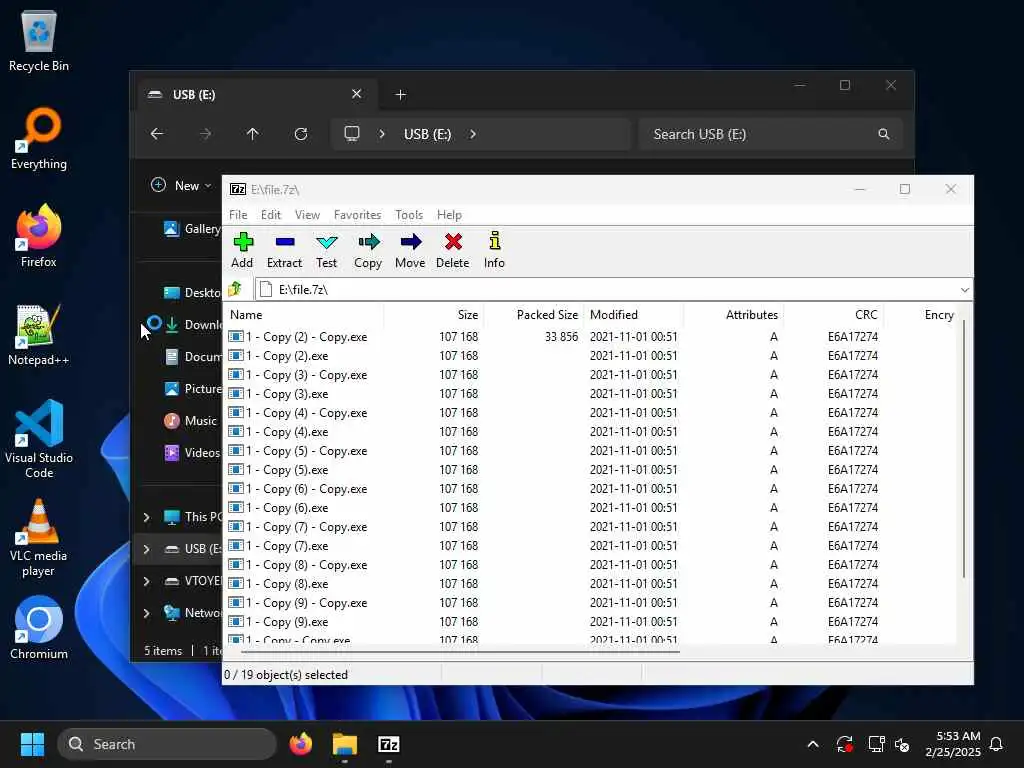Open the Edit menu in 7-Zip
This screenshot has width=1024, height=768.
pyautogui.click(x=270, y=215)
